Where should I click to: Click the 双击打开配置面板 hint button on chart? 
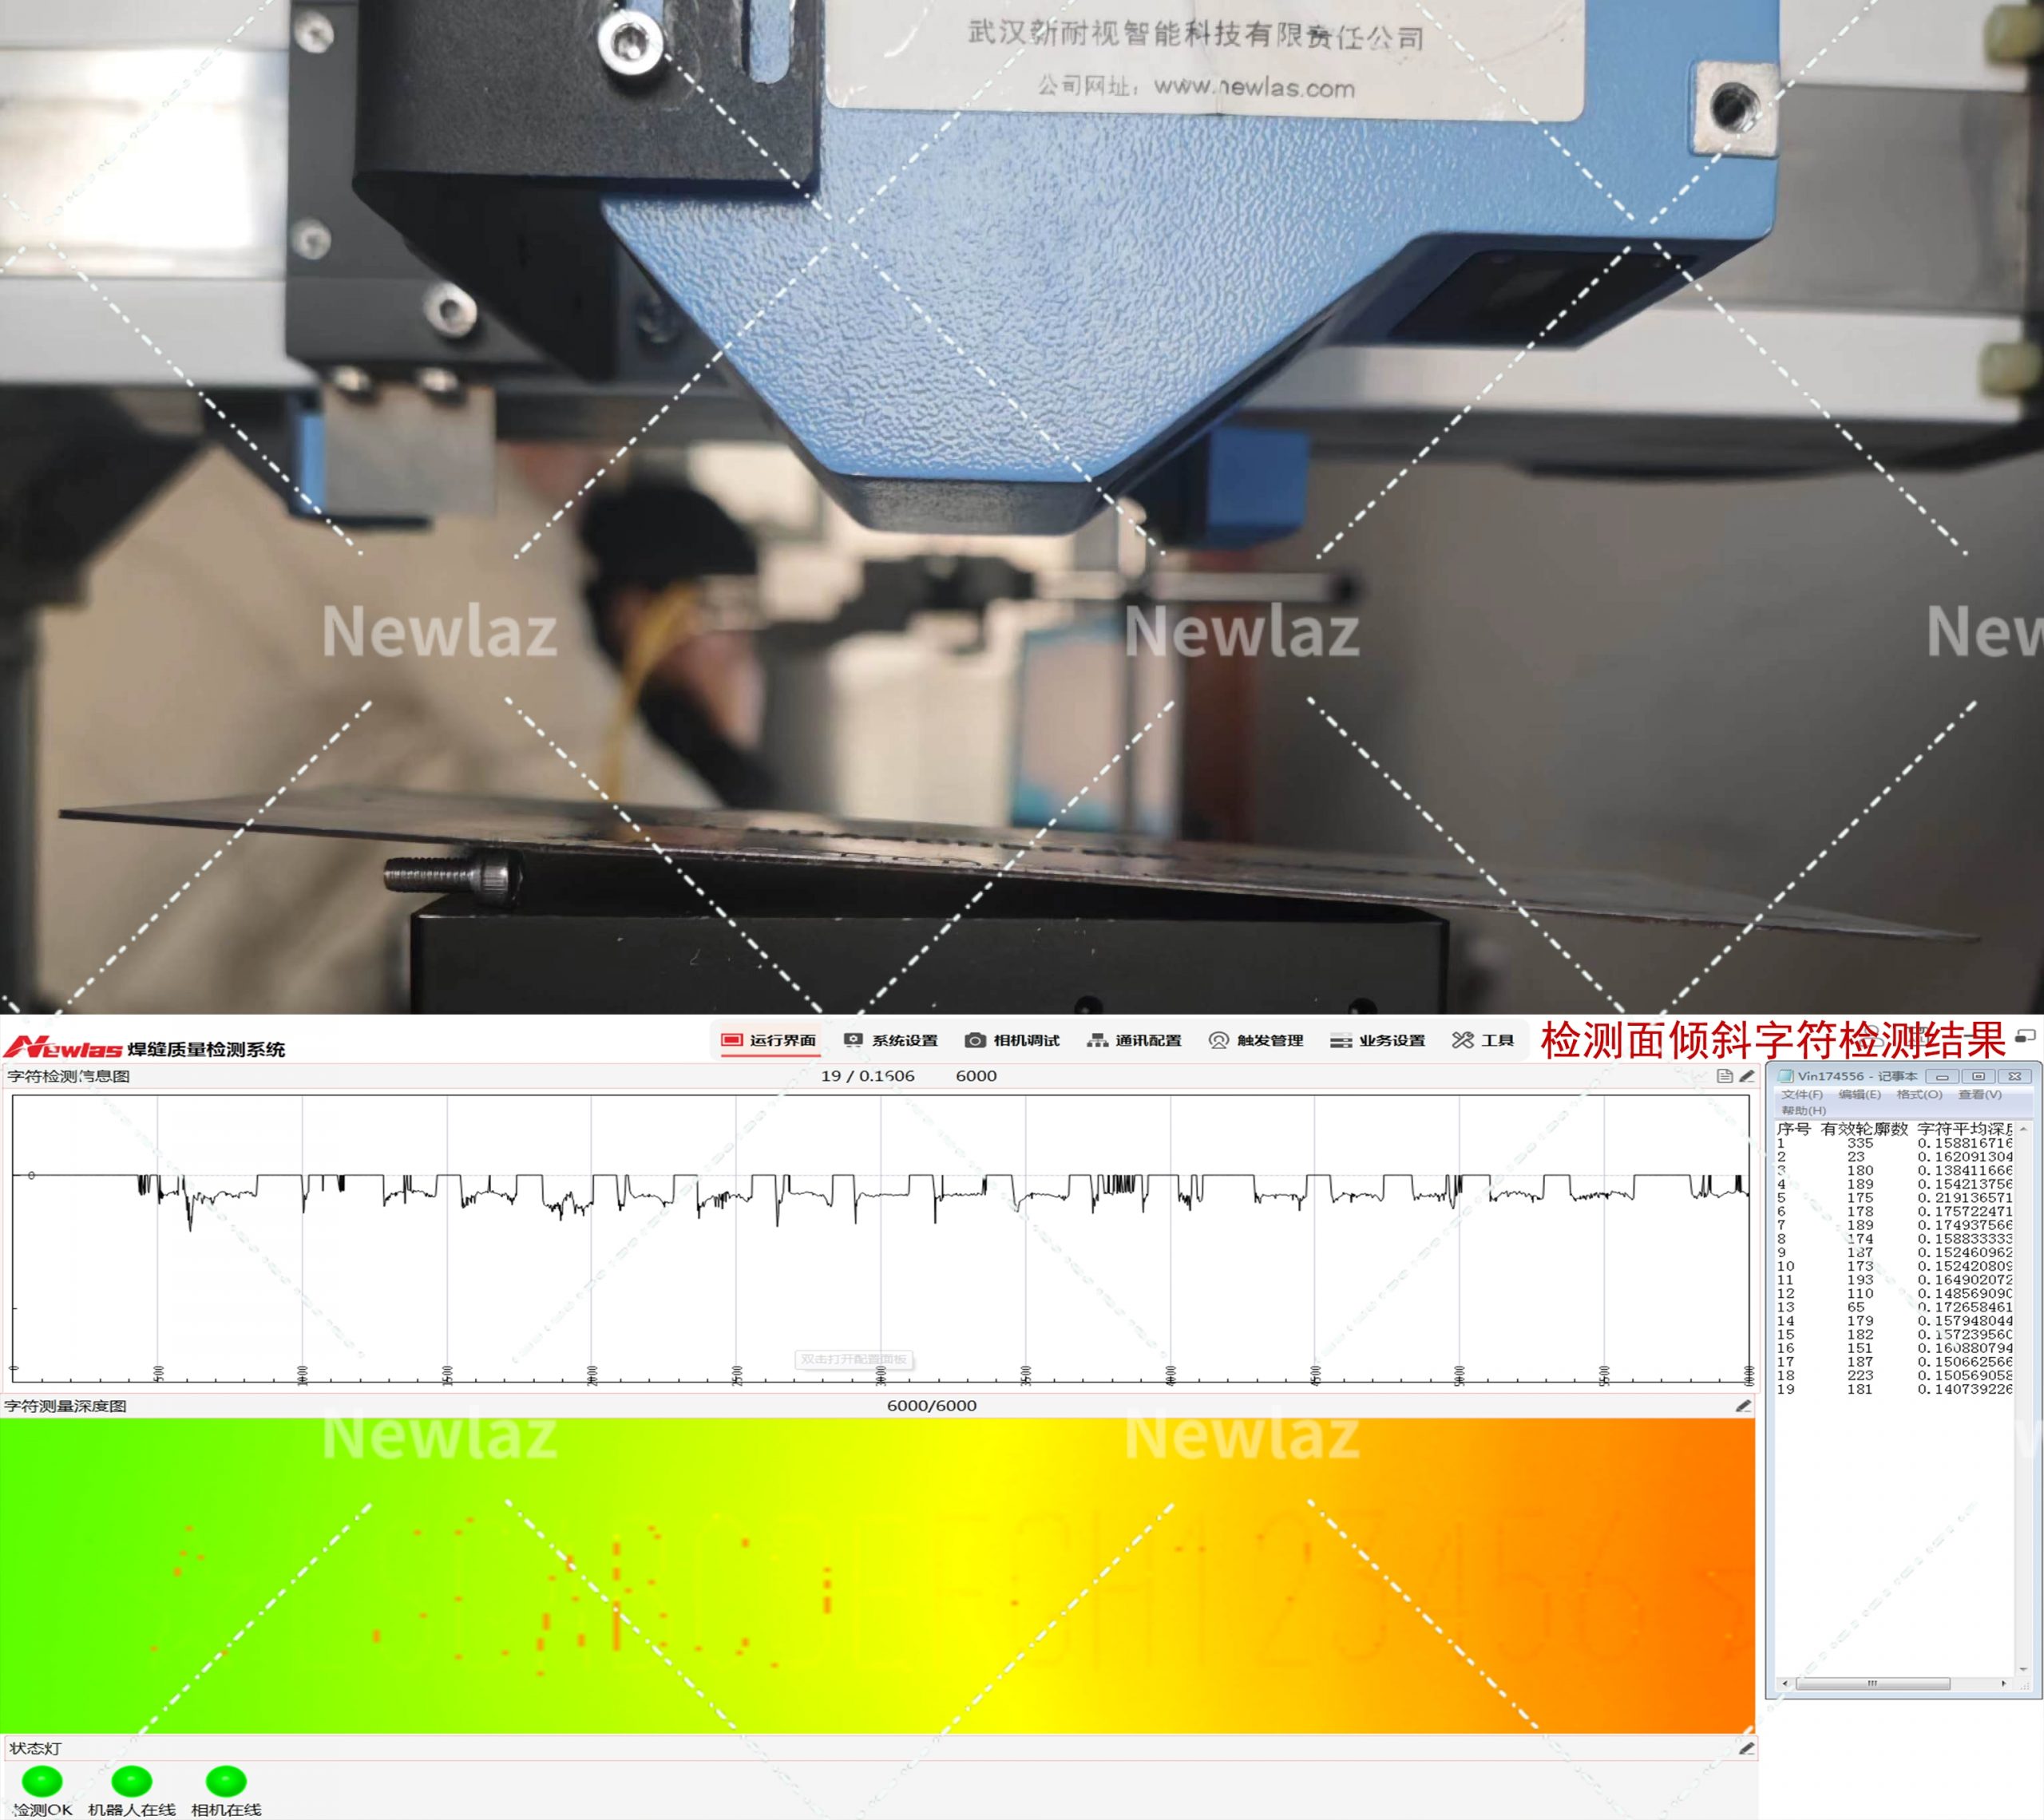coord(853,1359)
